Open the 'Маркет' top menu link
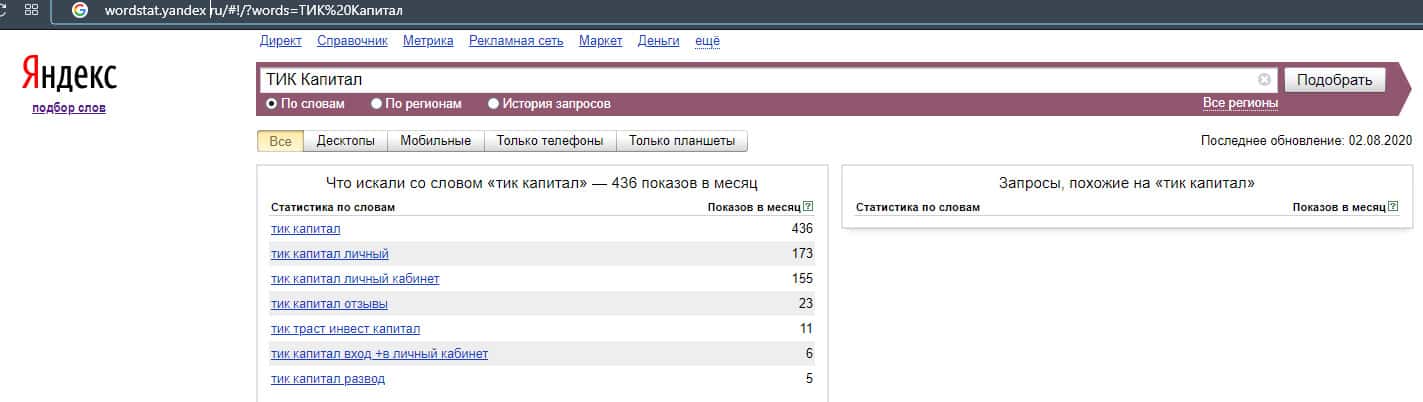The image size is (1423, 402). point(600,41)
